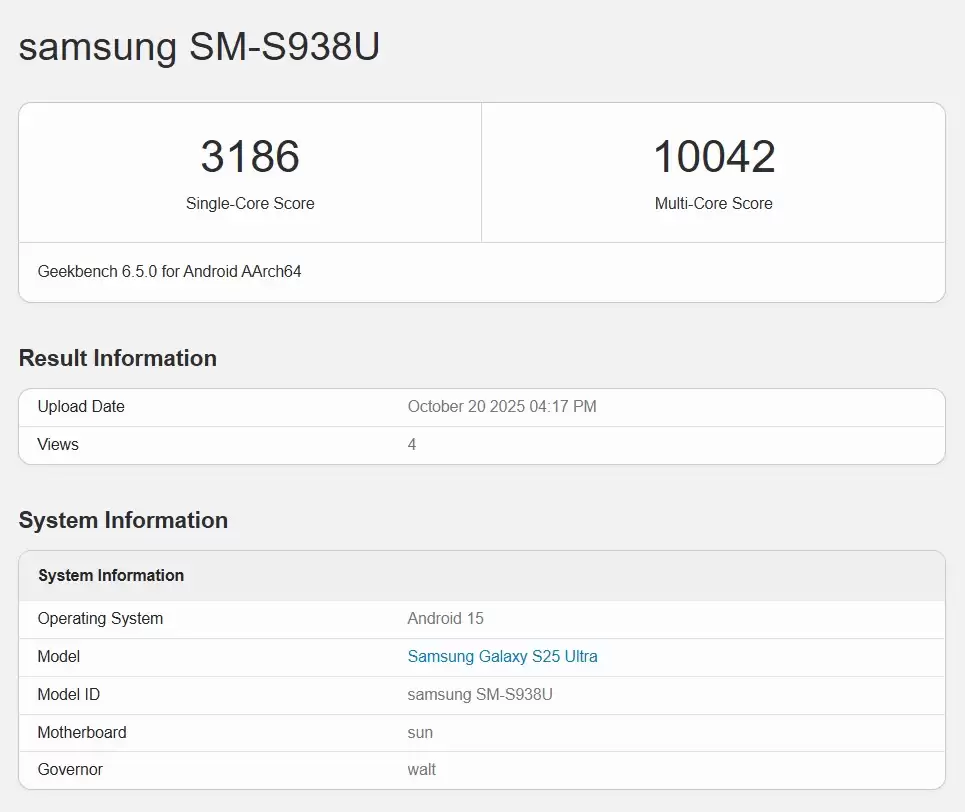965x812 pixels.
Task: Select the System Information heading
Action: point(124,520)
